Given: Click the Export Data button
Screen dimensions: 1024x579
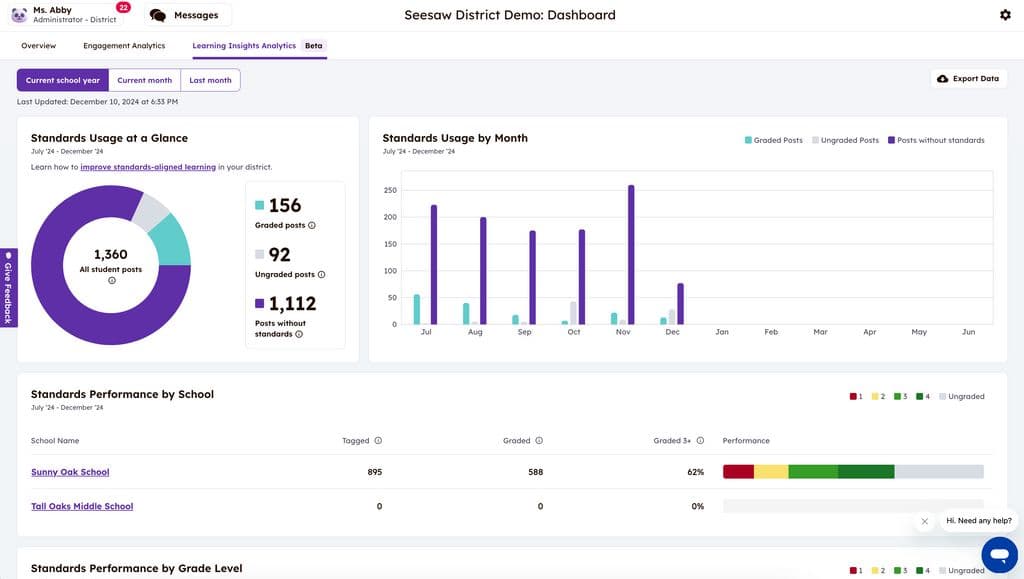Looking at the screenshot, I should click(968, 79).
